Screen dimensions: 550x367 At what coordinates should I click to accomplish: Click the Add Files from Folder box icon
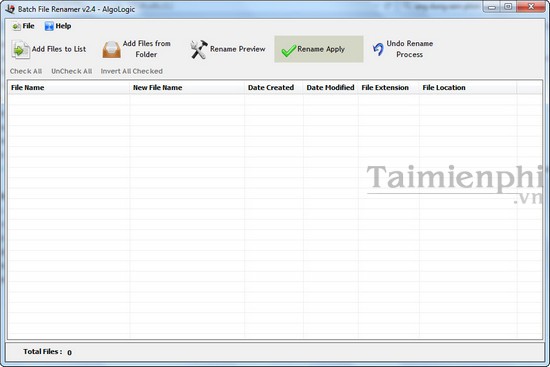click(x=112, y=49)
